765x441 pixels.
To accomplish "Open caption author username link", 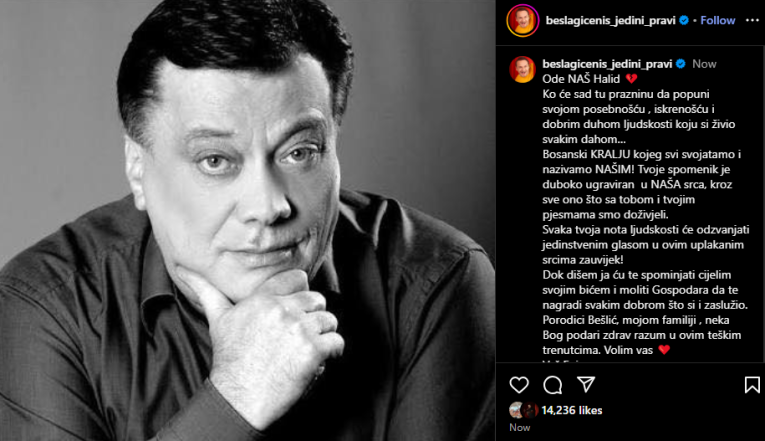I will 607,64.
